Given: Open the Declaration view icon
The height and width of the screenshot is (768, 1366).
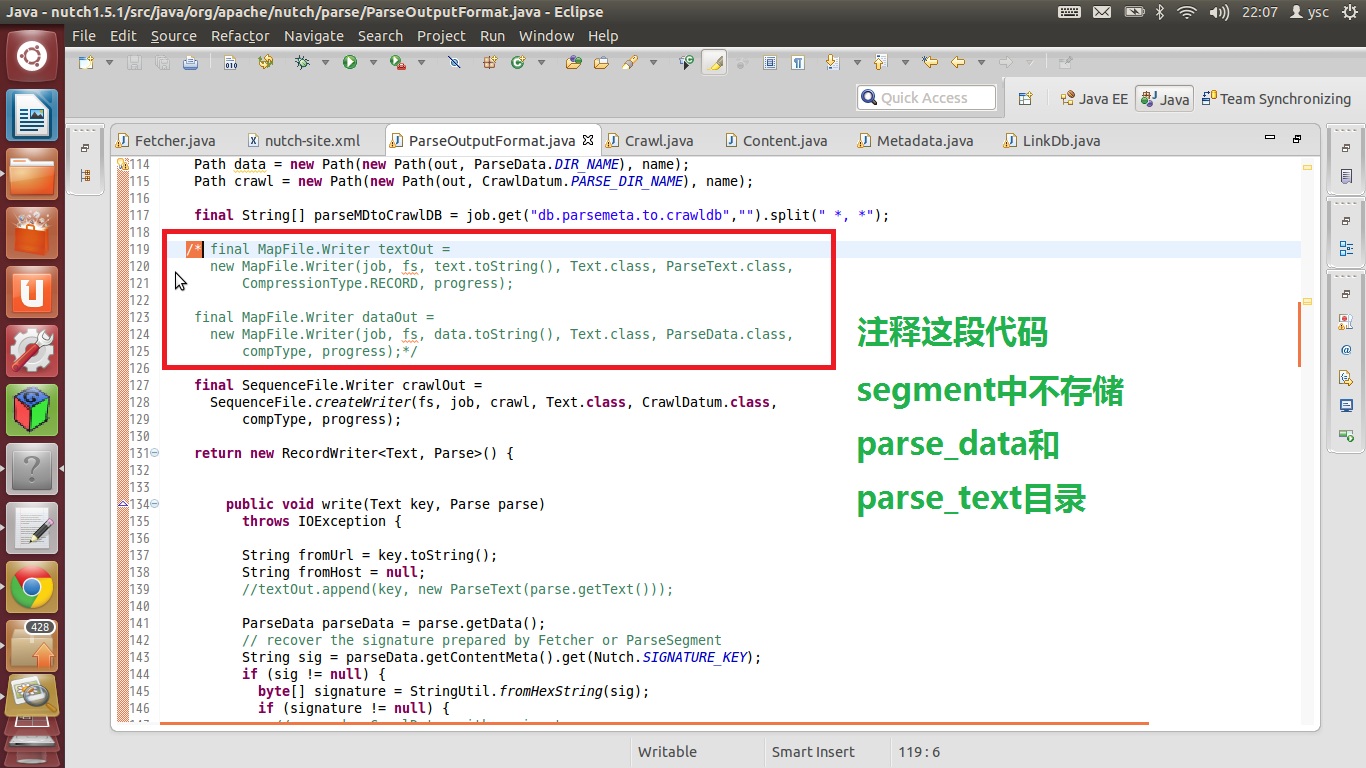Looking at the screenshot, I should click(x=1346, y=378).
